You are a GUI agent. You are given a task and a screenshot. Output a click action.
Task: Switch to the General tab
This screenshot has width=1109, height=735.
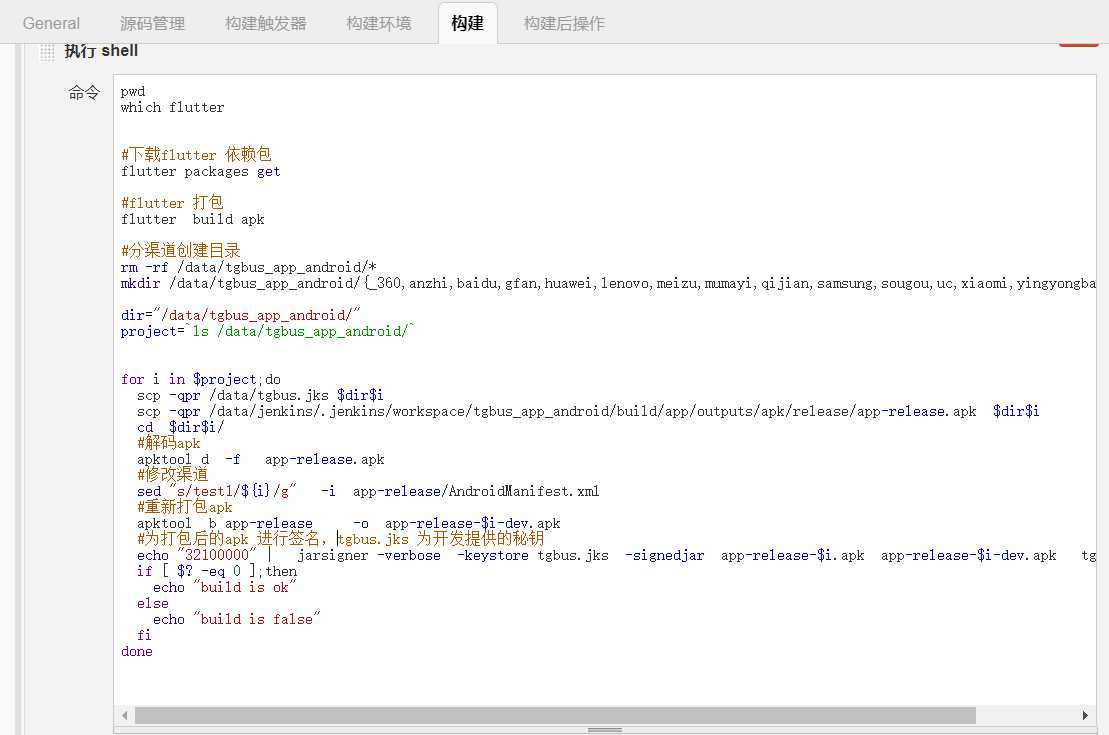tap(51, 23)
